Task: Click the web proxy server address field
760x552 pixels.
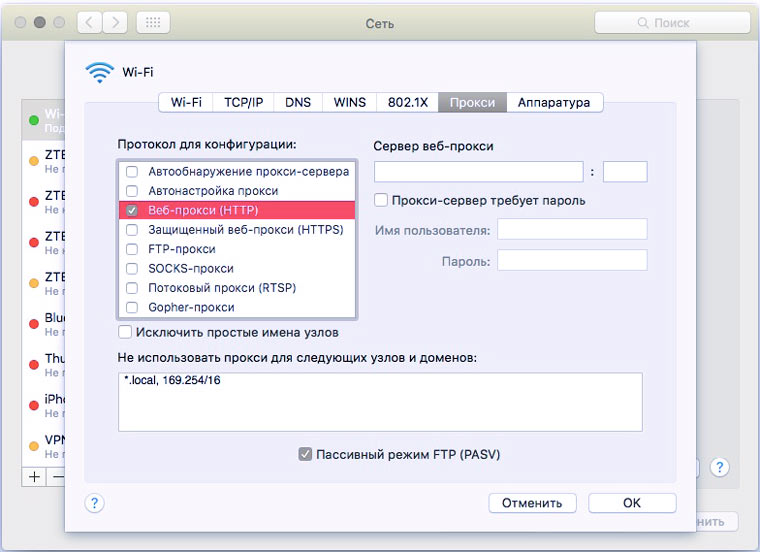Action: (x=478, y=172)
